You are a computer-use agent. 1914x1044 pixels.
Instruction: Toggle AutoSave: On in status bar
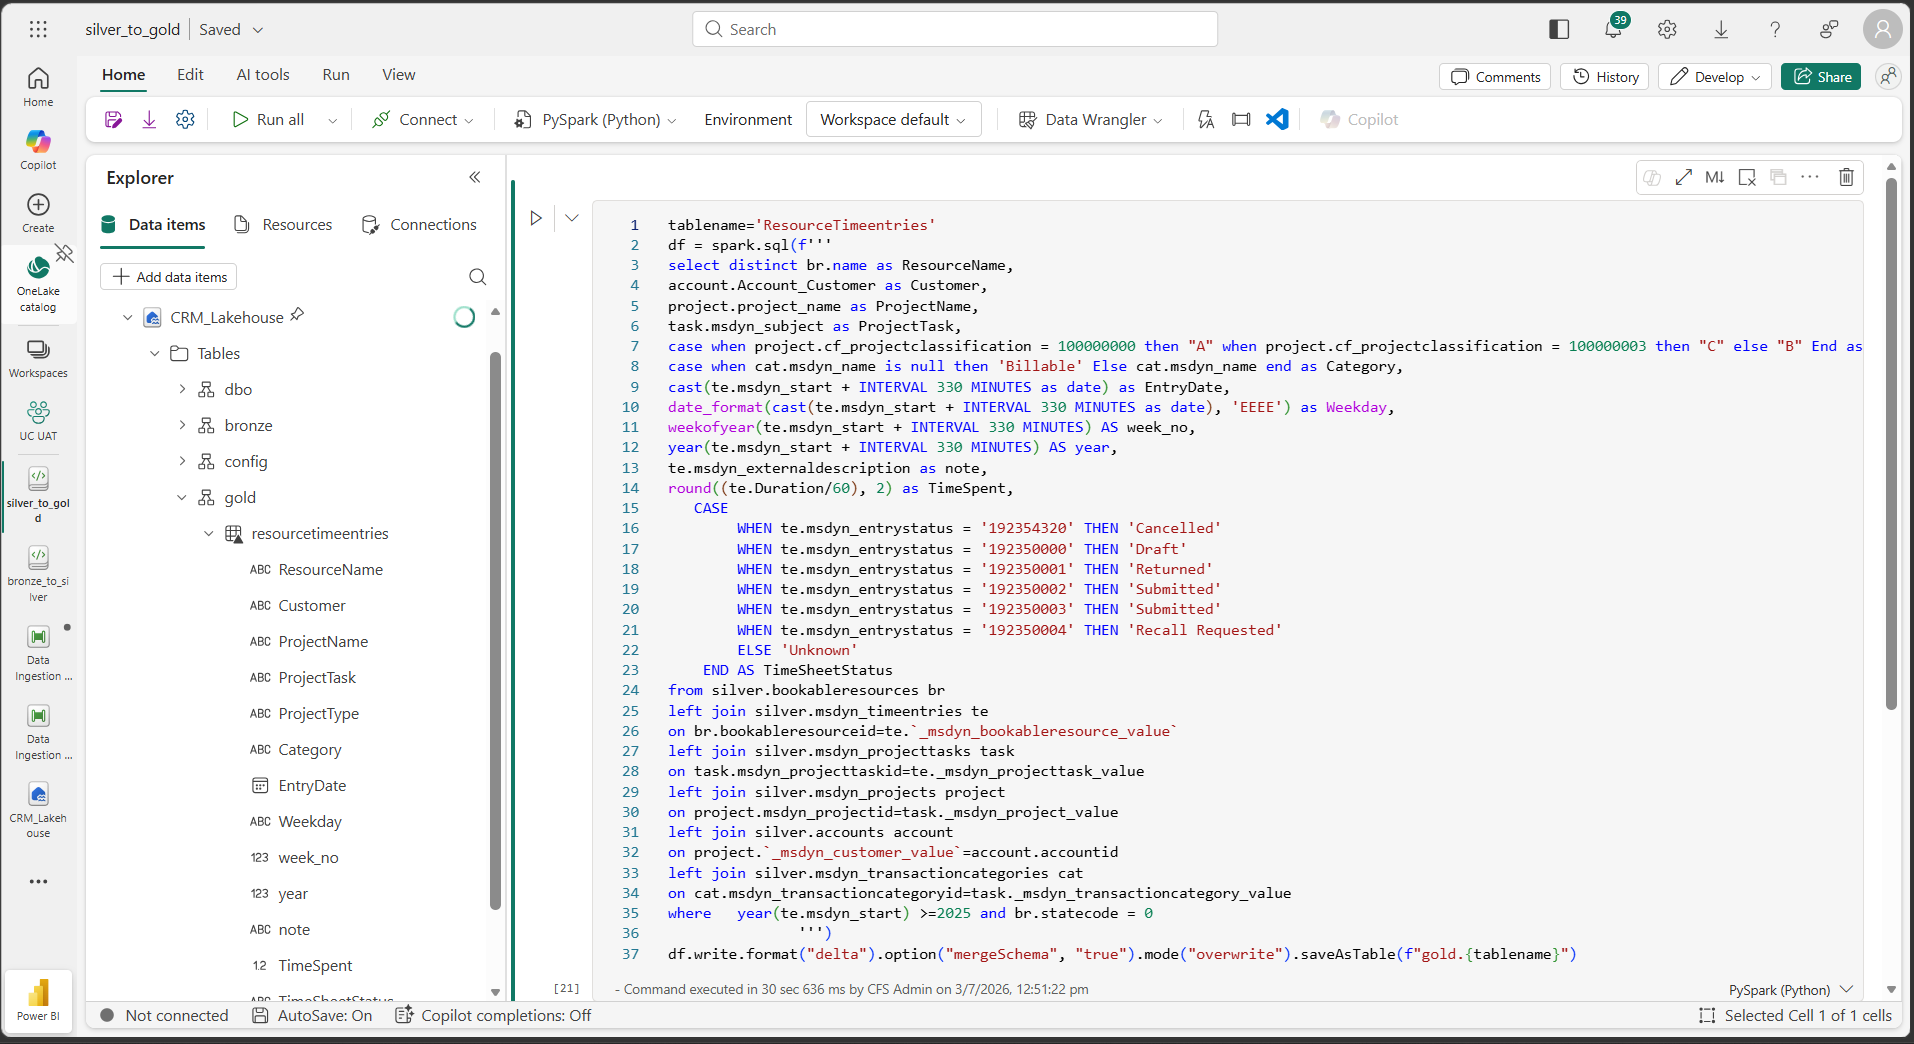coord(312,1015)
